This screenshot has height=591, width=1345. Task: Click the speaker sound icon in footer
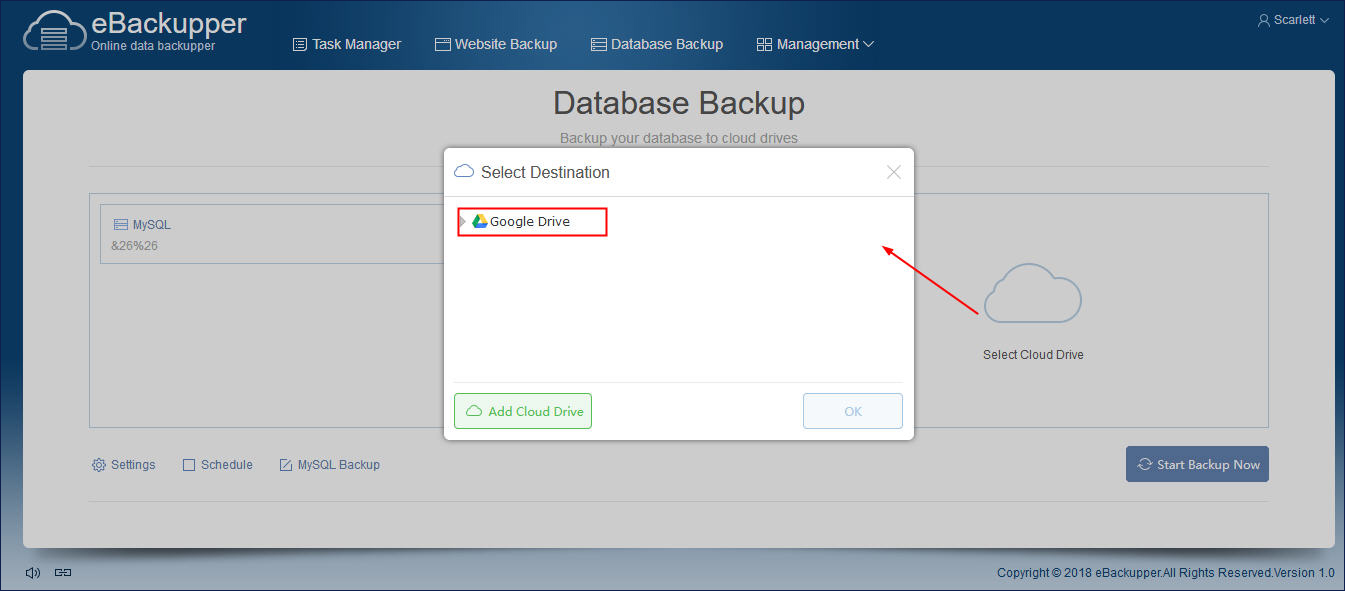pos(33,573)
